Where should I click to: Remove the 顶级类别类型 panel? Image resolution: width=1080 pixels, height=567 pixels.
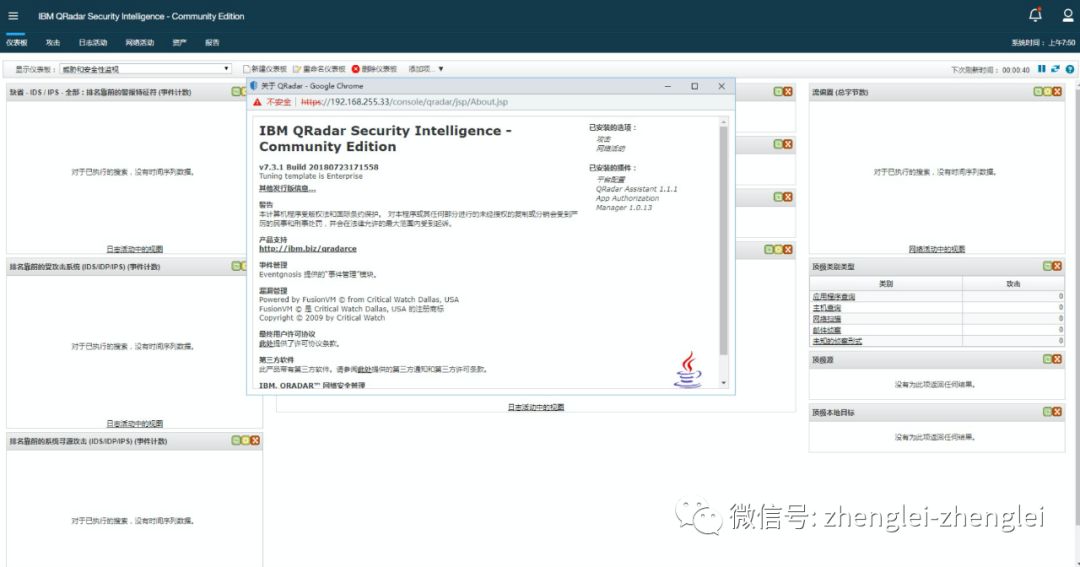tap(1057, 266)
